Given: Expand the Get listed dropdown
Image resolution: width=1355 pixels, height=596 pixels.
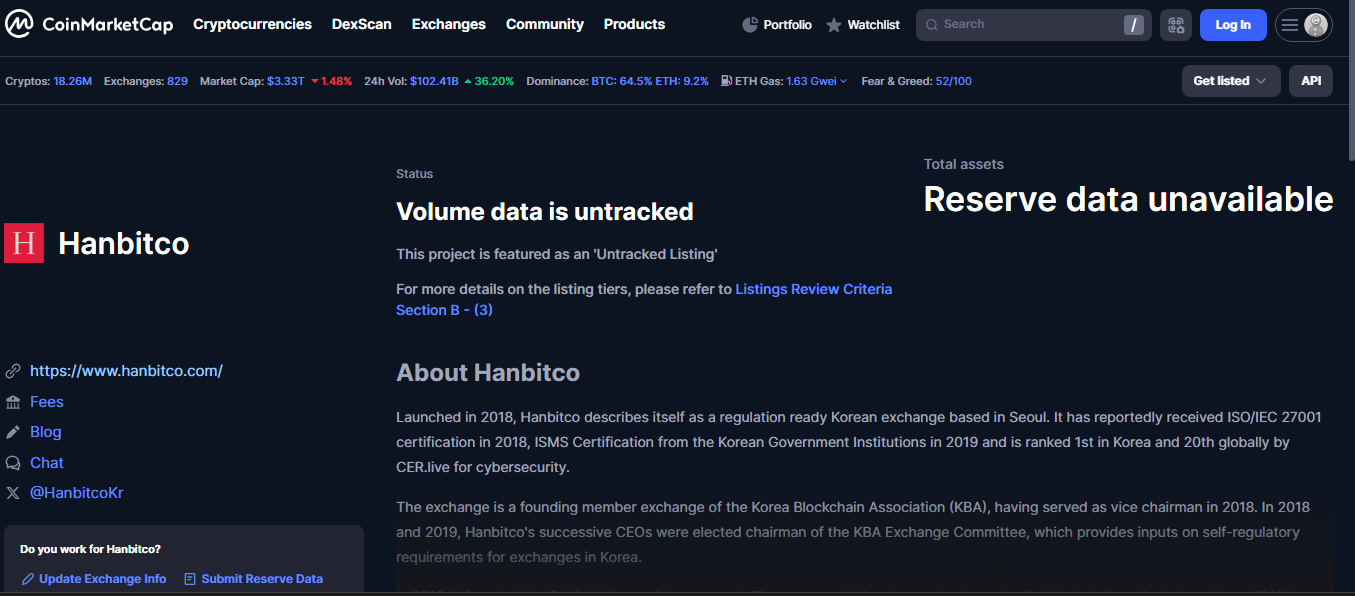Looking at the screenshot, I should (1231, 81).
